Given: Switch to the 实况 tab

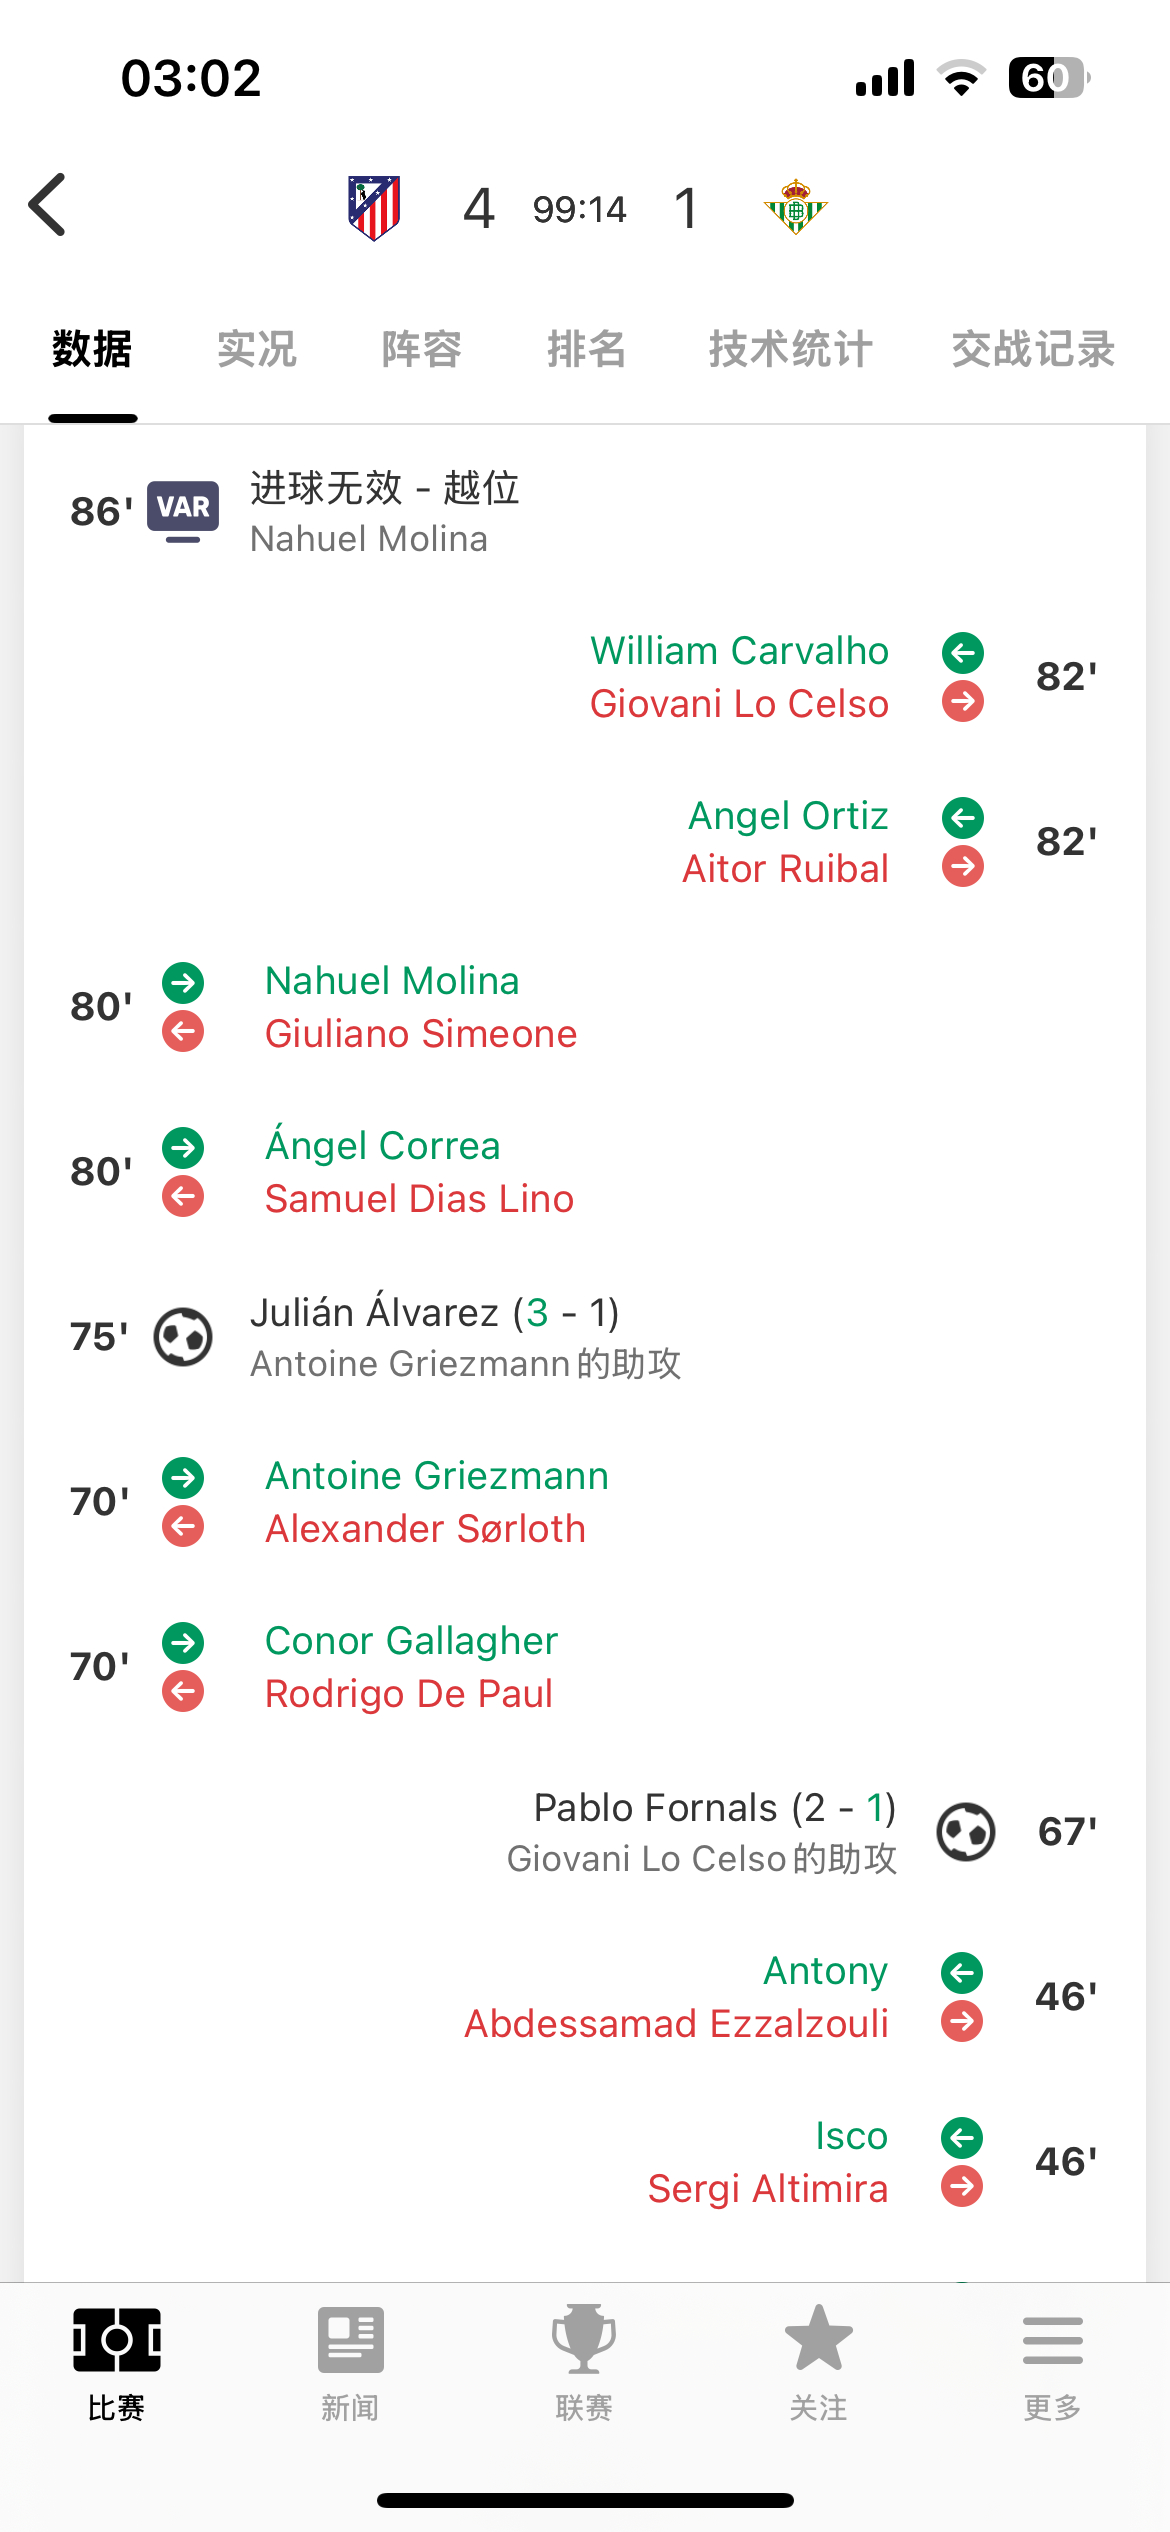Looking at the screenshot, I should click(x=257, y=349).
